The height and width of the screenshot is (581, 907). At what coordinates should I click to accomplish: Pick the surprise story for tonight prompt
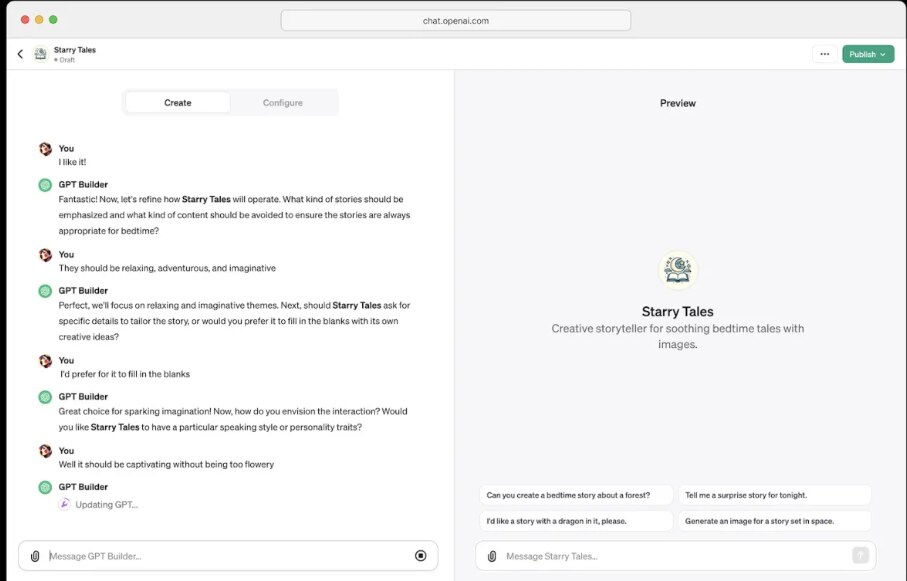pyautogui.click(x=774, y=495)
